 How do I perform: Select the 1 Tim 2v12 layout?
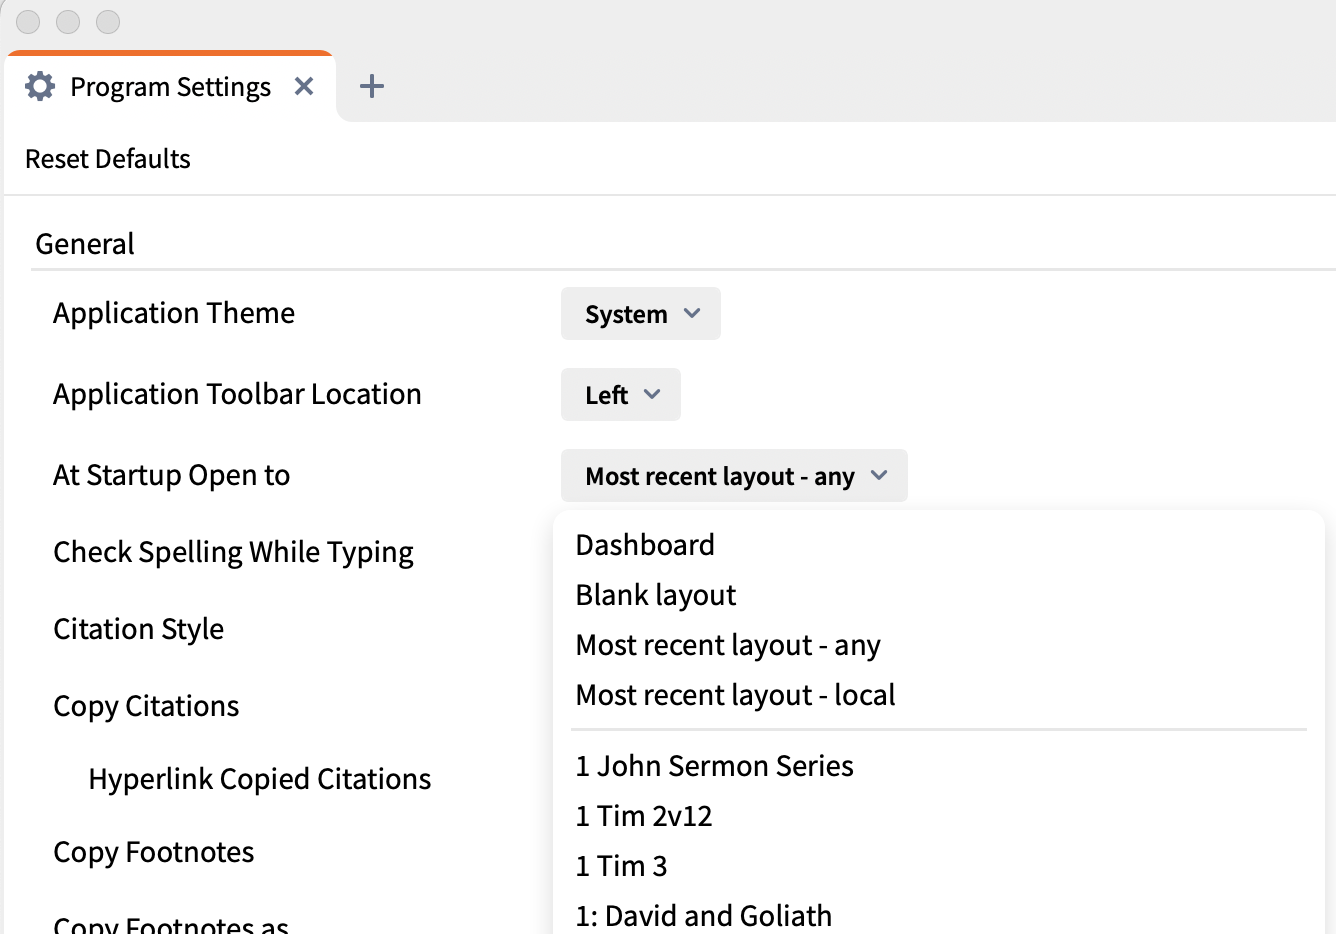tap(643, 816)
